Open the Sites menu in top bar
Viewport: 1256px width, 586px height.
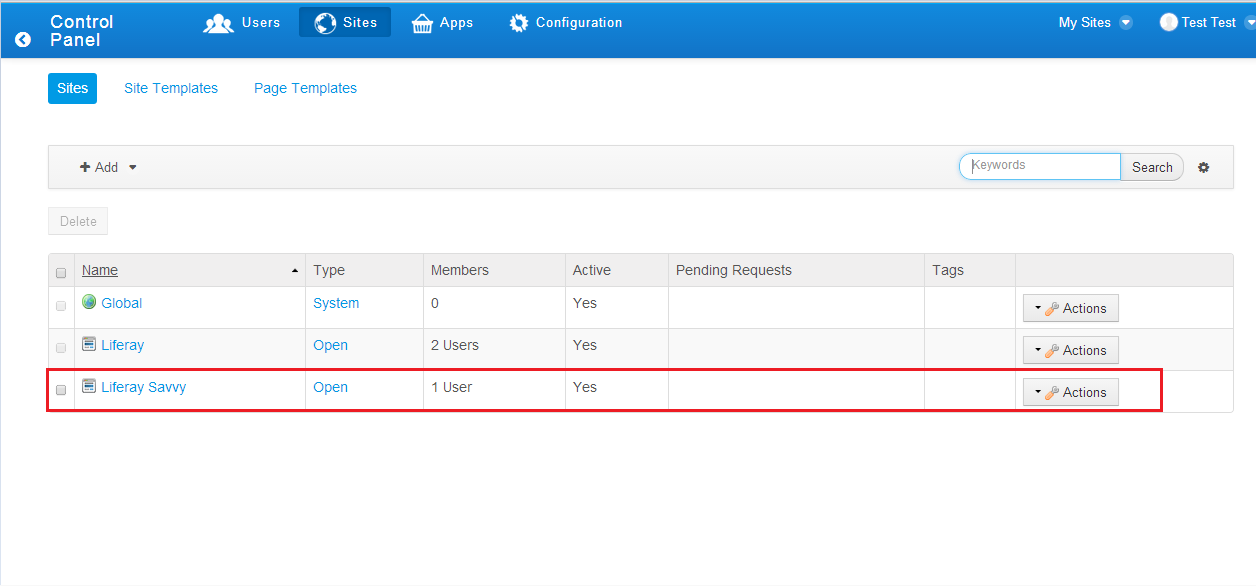[x=345, y=22]
